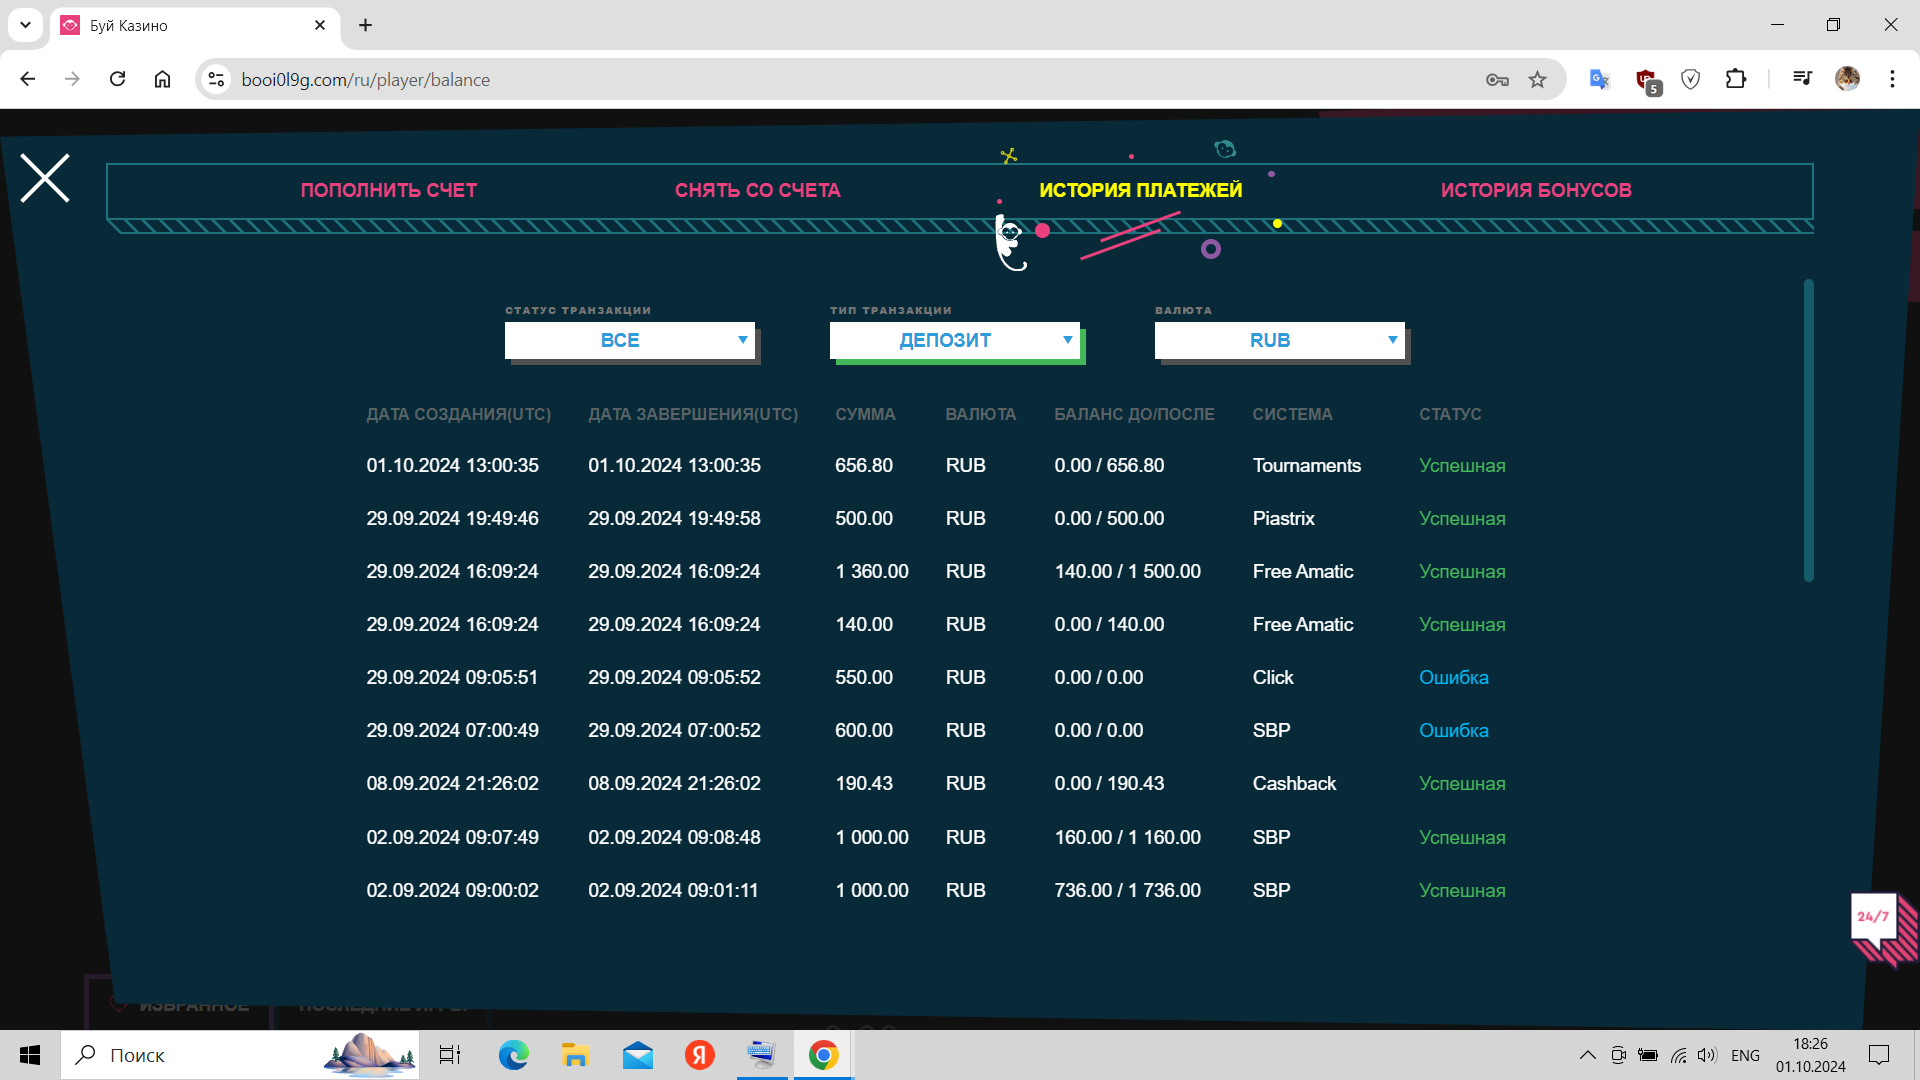Go to the browser home page
Viewport: 1920px width, 1080px height.
[x=162, y=80]
